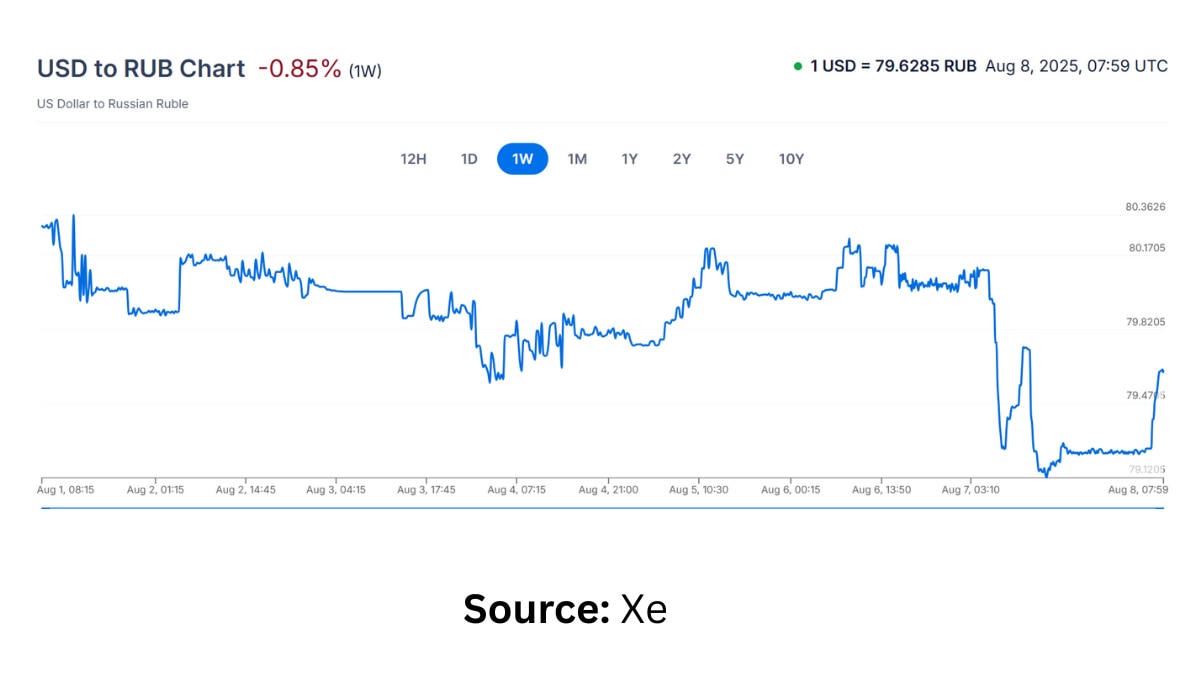Change chart range to 5Y
1200x675 pixels.
[x=735, y=159]
